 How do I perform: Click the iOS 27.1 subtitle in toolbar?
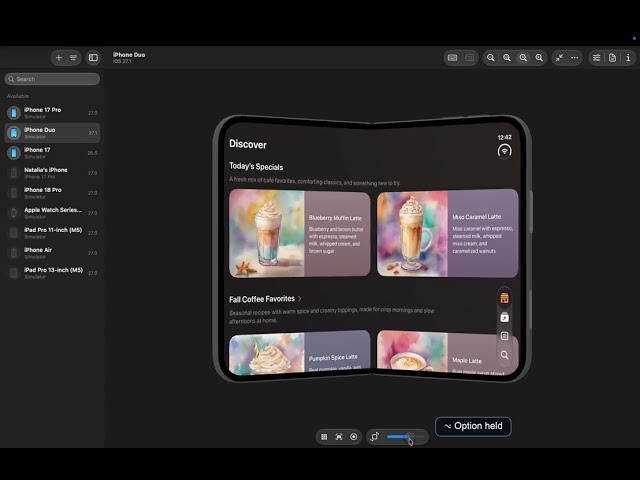click(122, 61)
